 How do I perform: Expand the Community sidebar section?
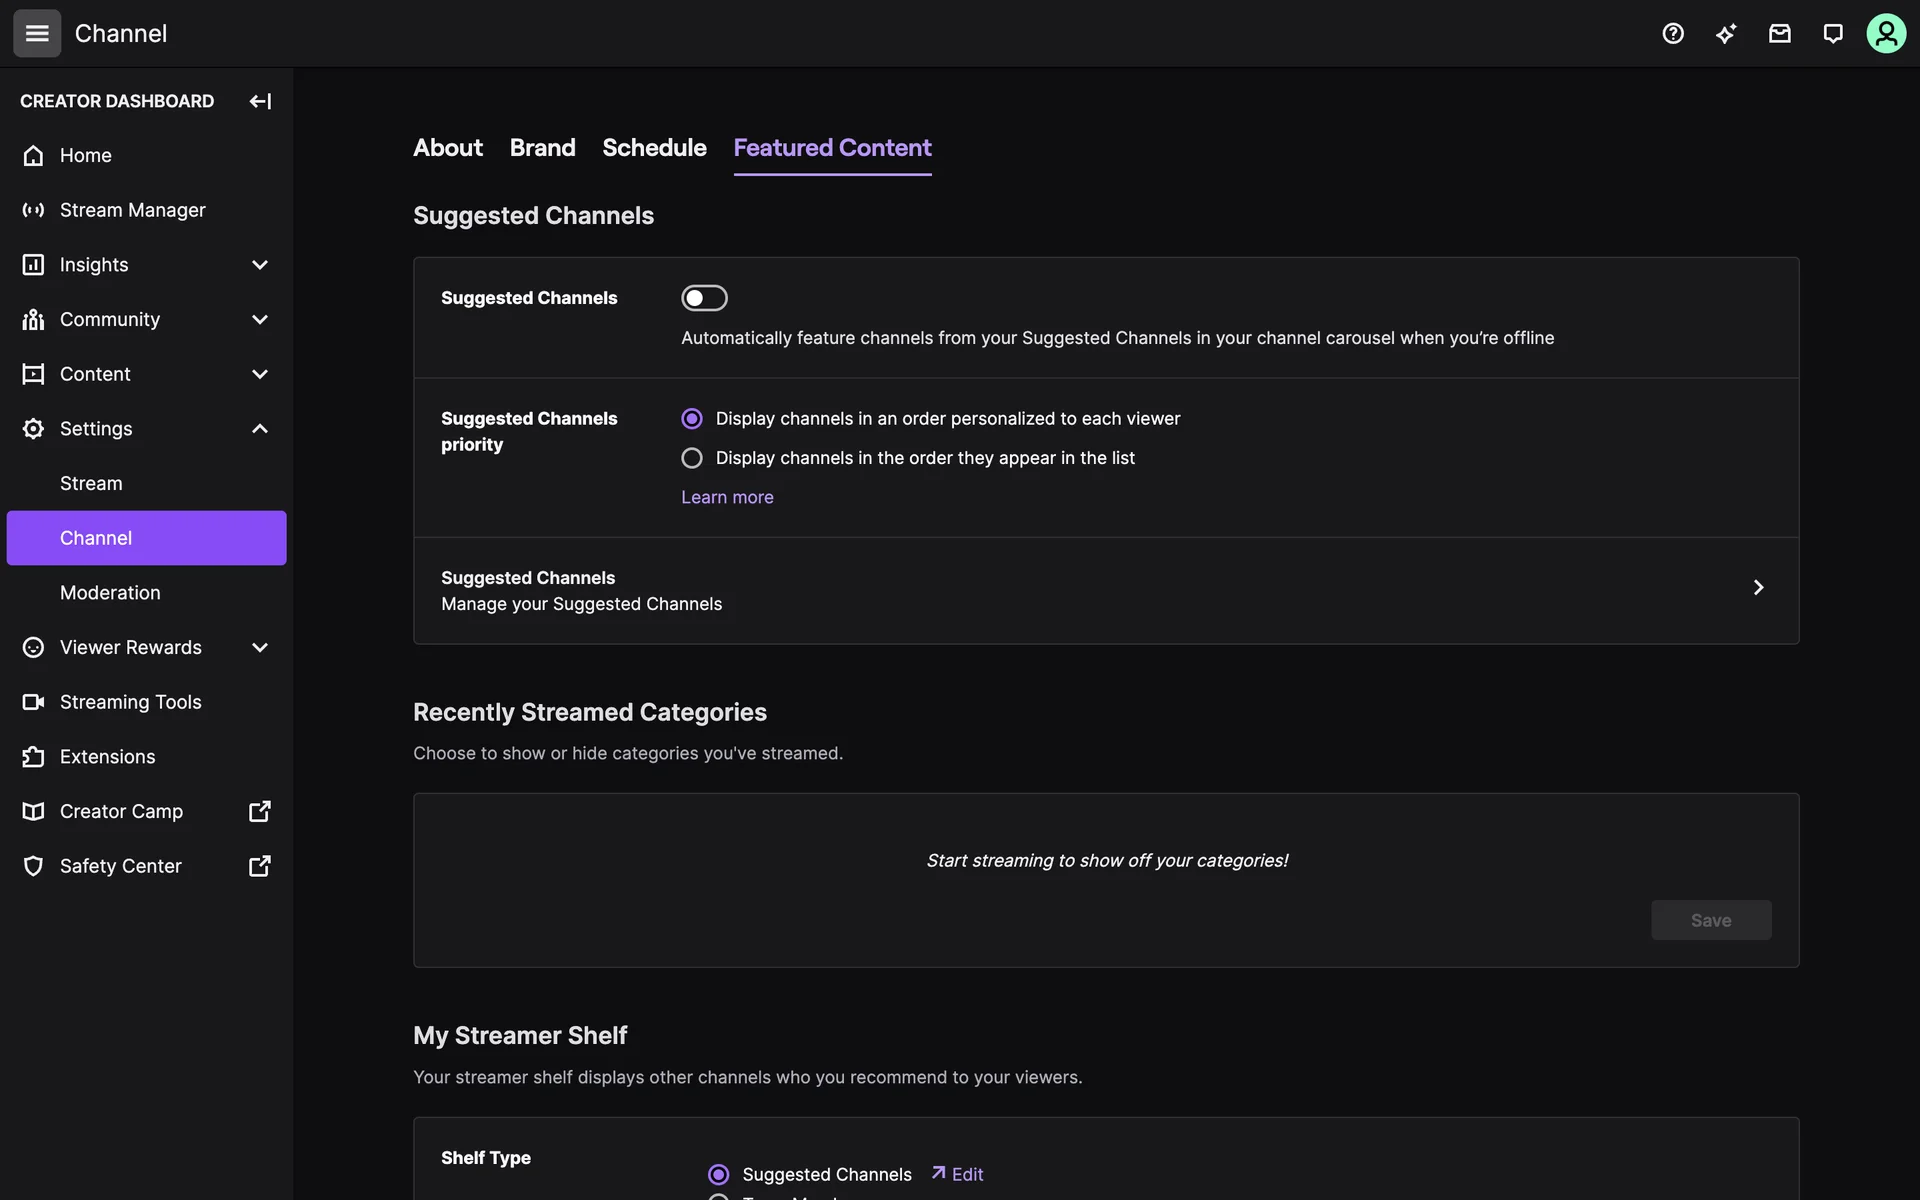coord(259,319)
